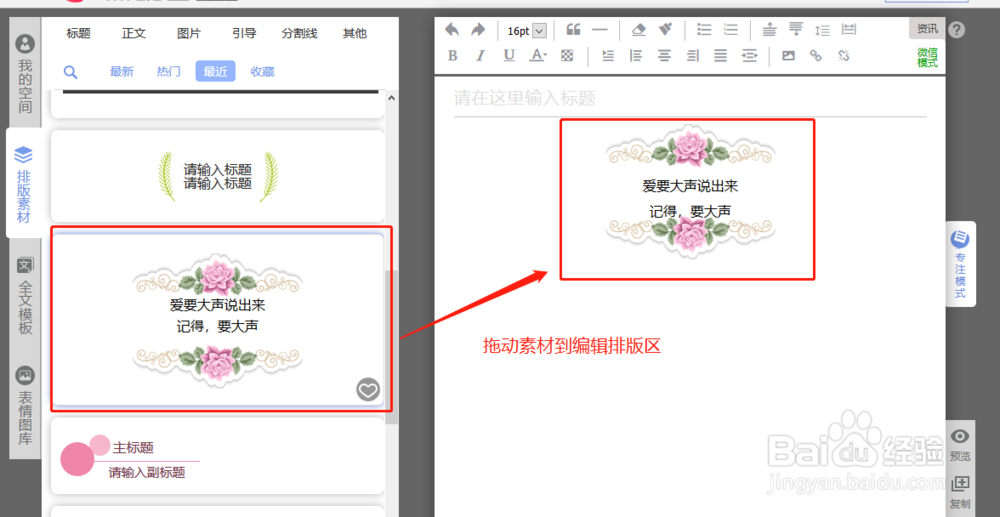This screenshot has height=517, width=1000.
Task: Set spacing before paragraph
Action: (x=770, y=29)
